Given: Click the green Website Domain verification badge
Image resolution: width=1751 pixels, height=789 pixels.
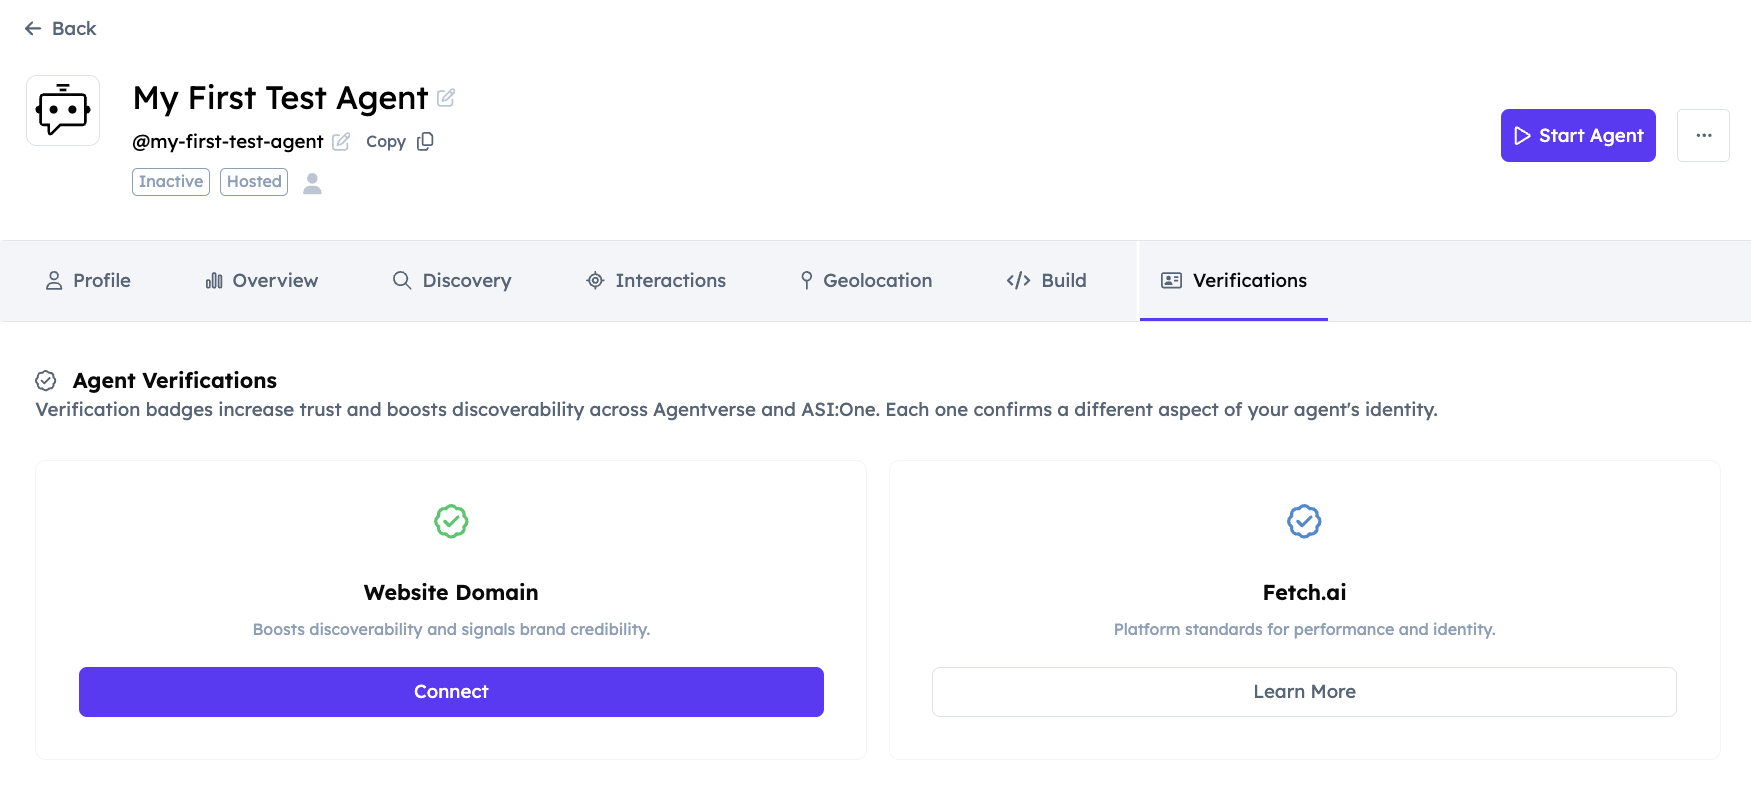Looking at the screenshot, I should (451, 521).
